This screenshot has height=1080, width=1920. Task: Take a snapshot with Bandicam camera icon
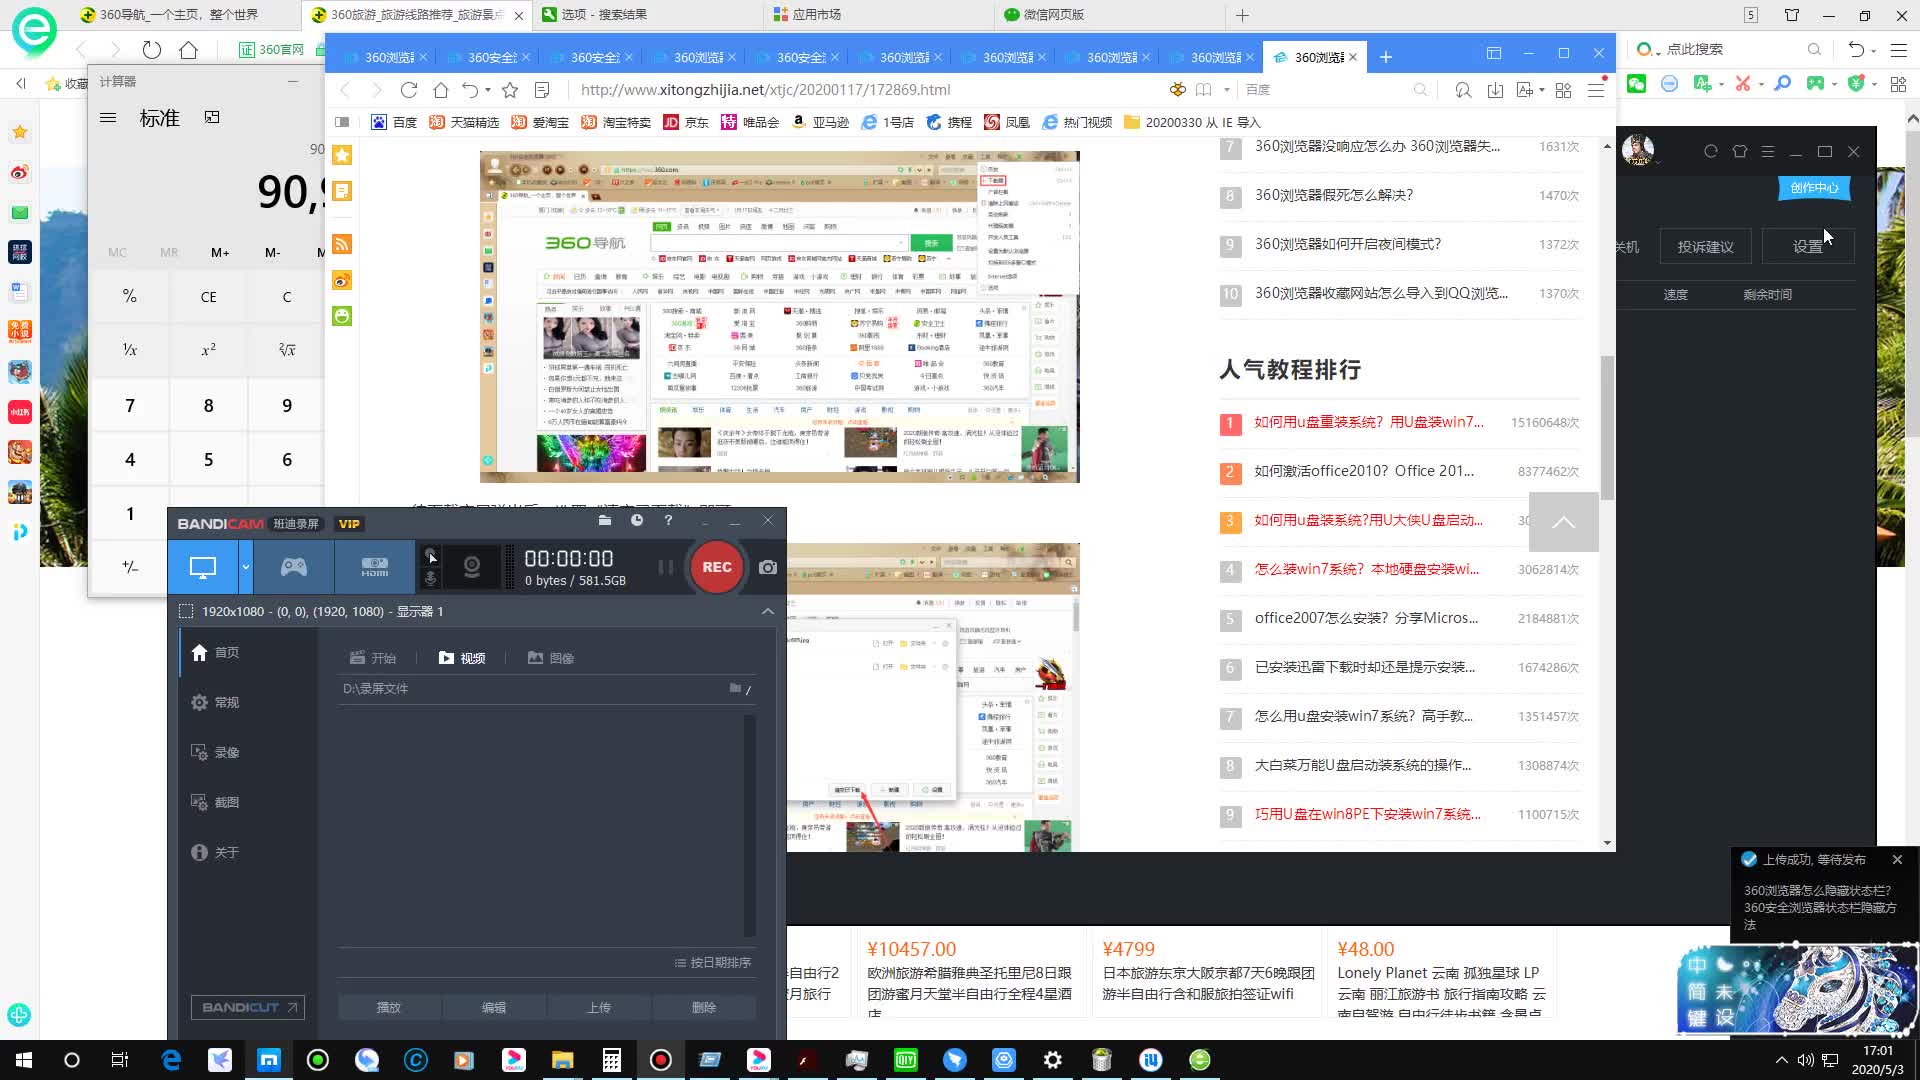pyautogui.click(x=767, y=567)
